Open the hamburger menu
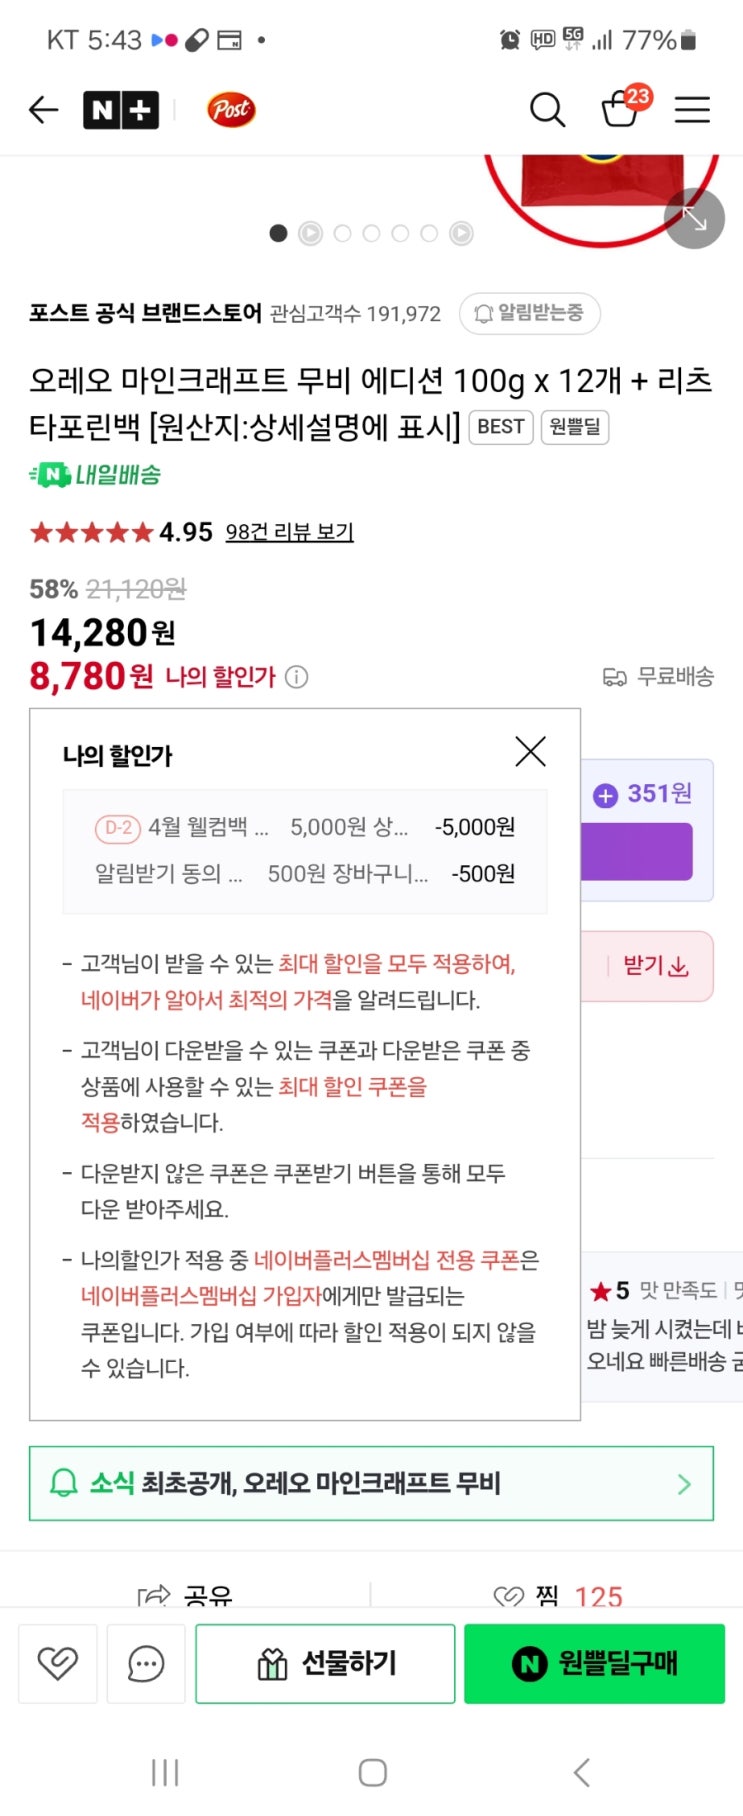This screenshot has width=743, height=1816. point(692,109)
